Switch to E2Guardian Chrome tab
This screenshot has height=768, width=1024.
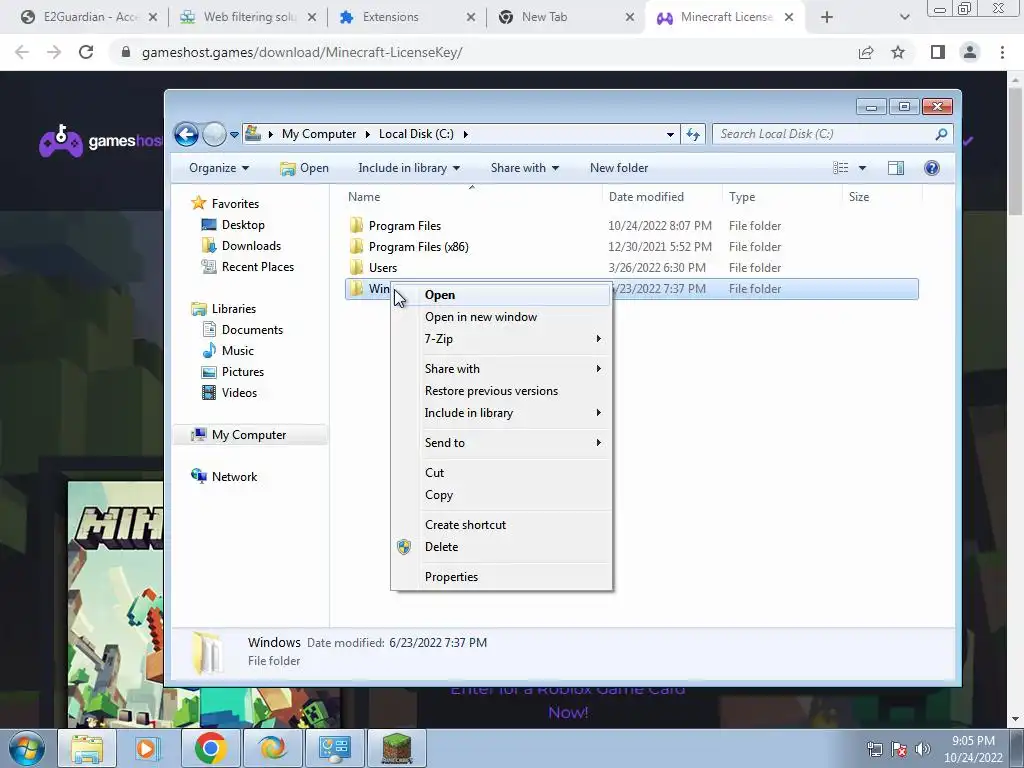click(x=89, y=17)
